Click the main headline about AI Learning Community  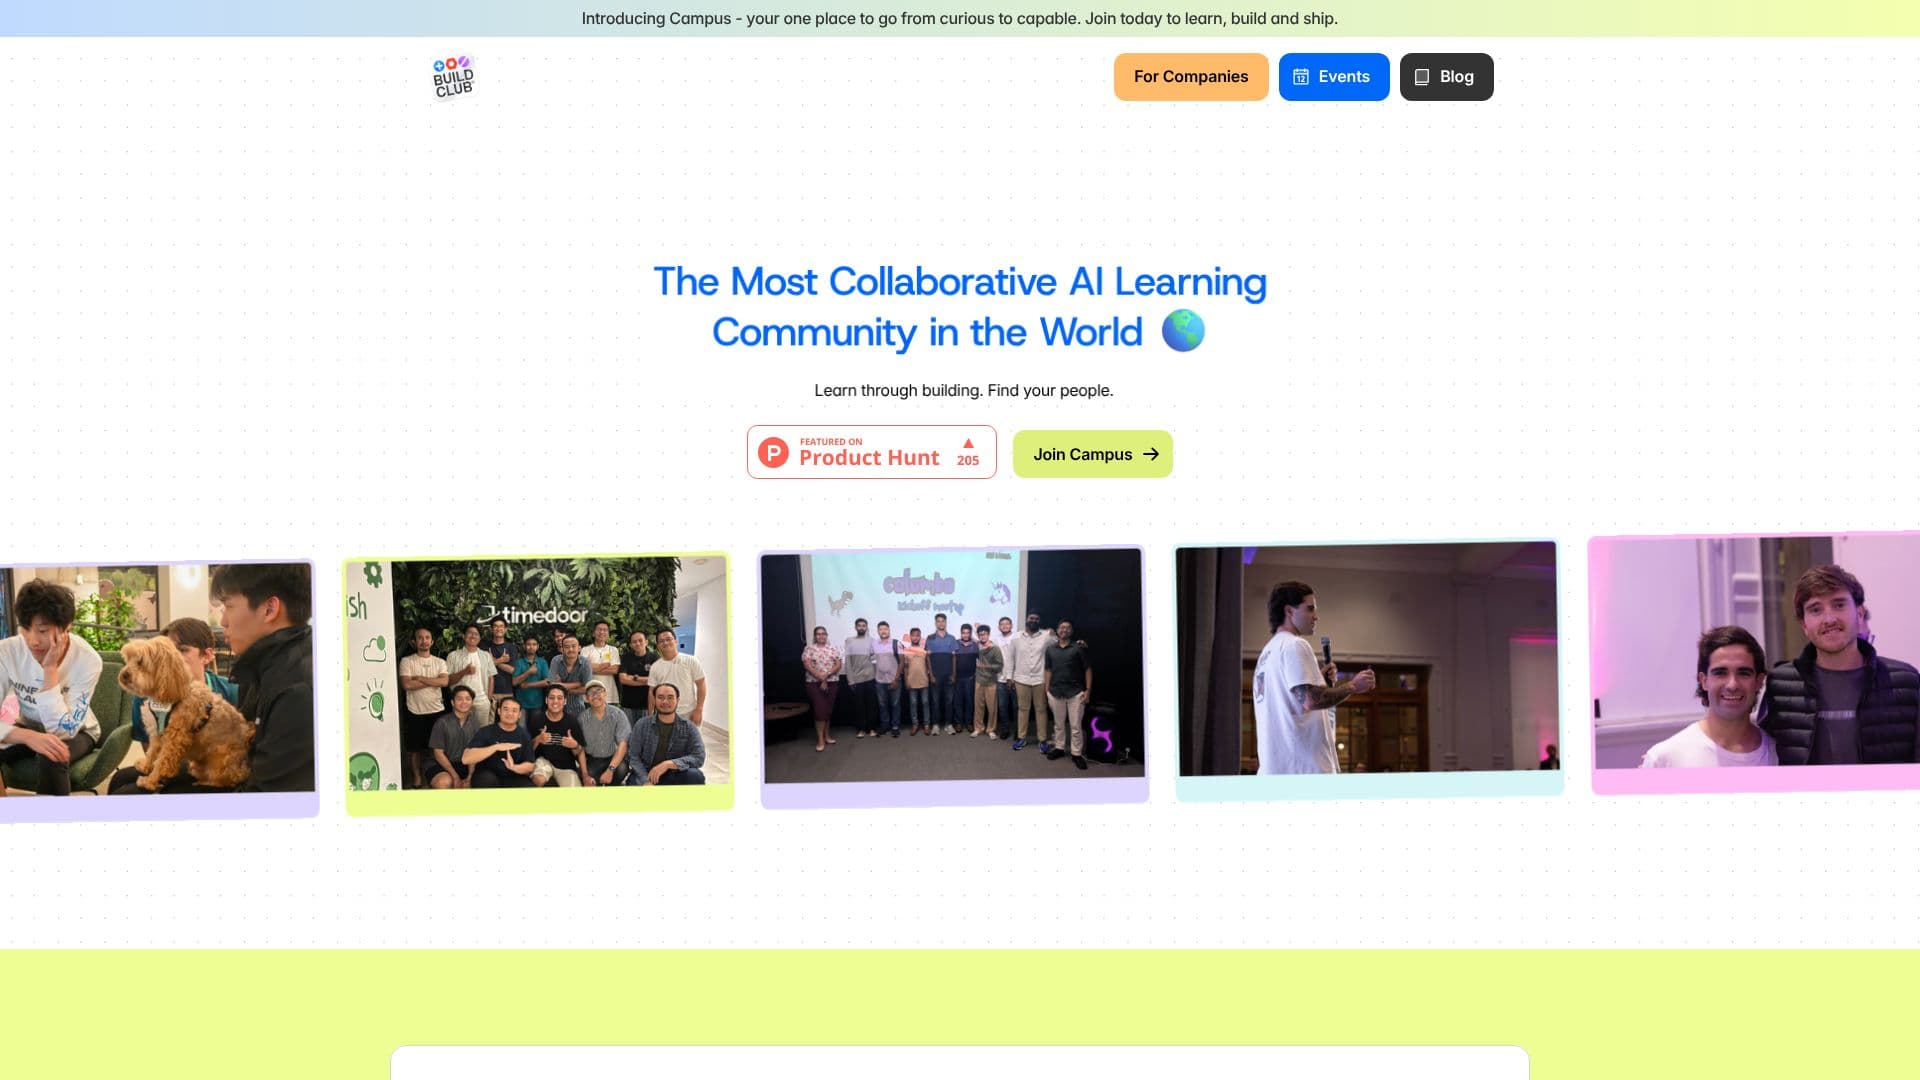pyautogui.click(x=959, y=307)
